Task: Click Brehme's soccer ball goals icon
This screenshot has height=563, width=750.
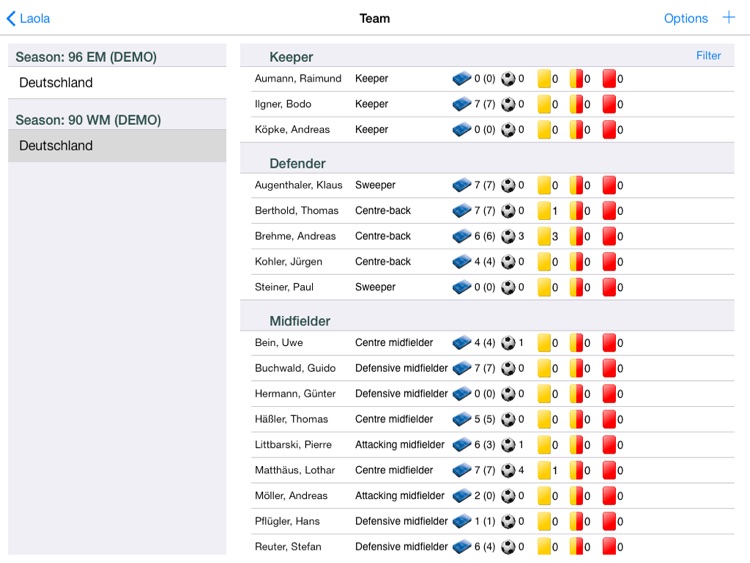Action: click(x=509, y=236)
